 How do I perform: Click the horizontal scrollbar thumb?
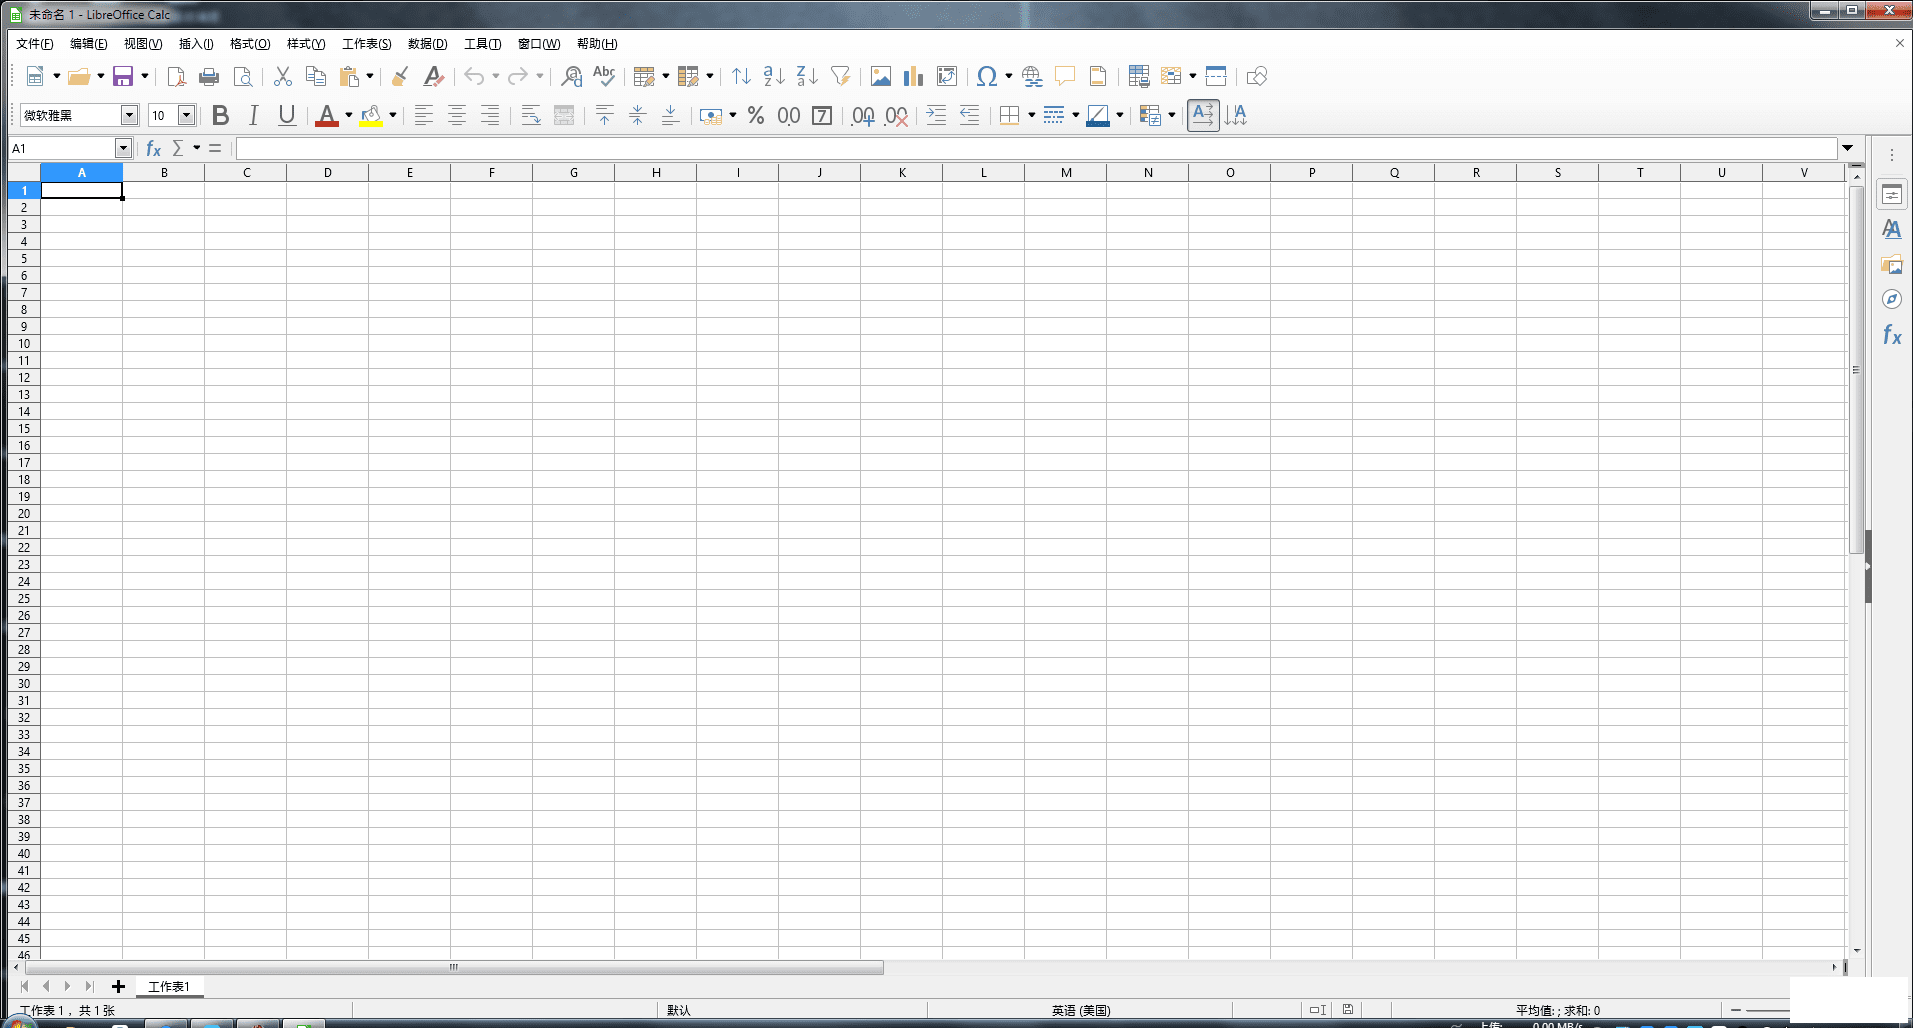[454, 967]
